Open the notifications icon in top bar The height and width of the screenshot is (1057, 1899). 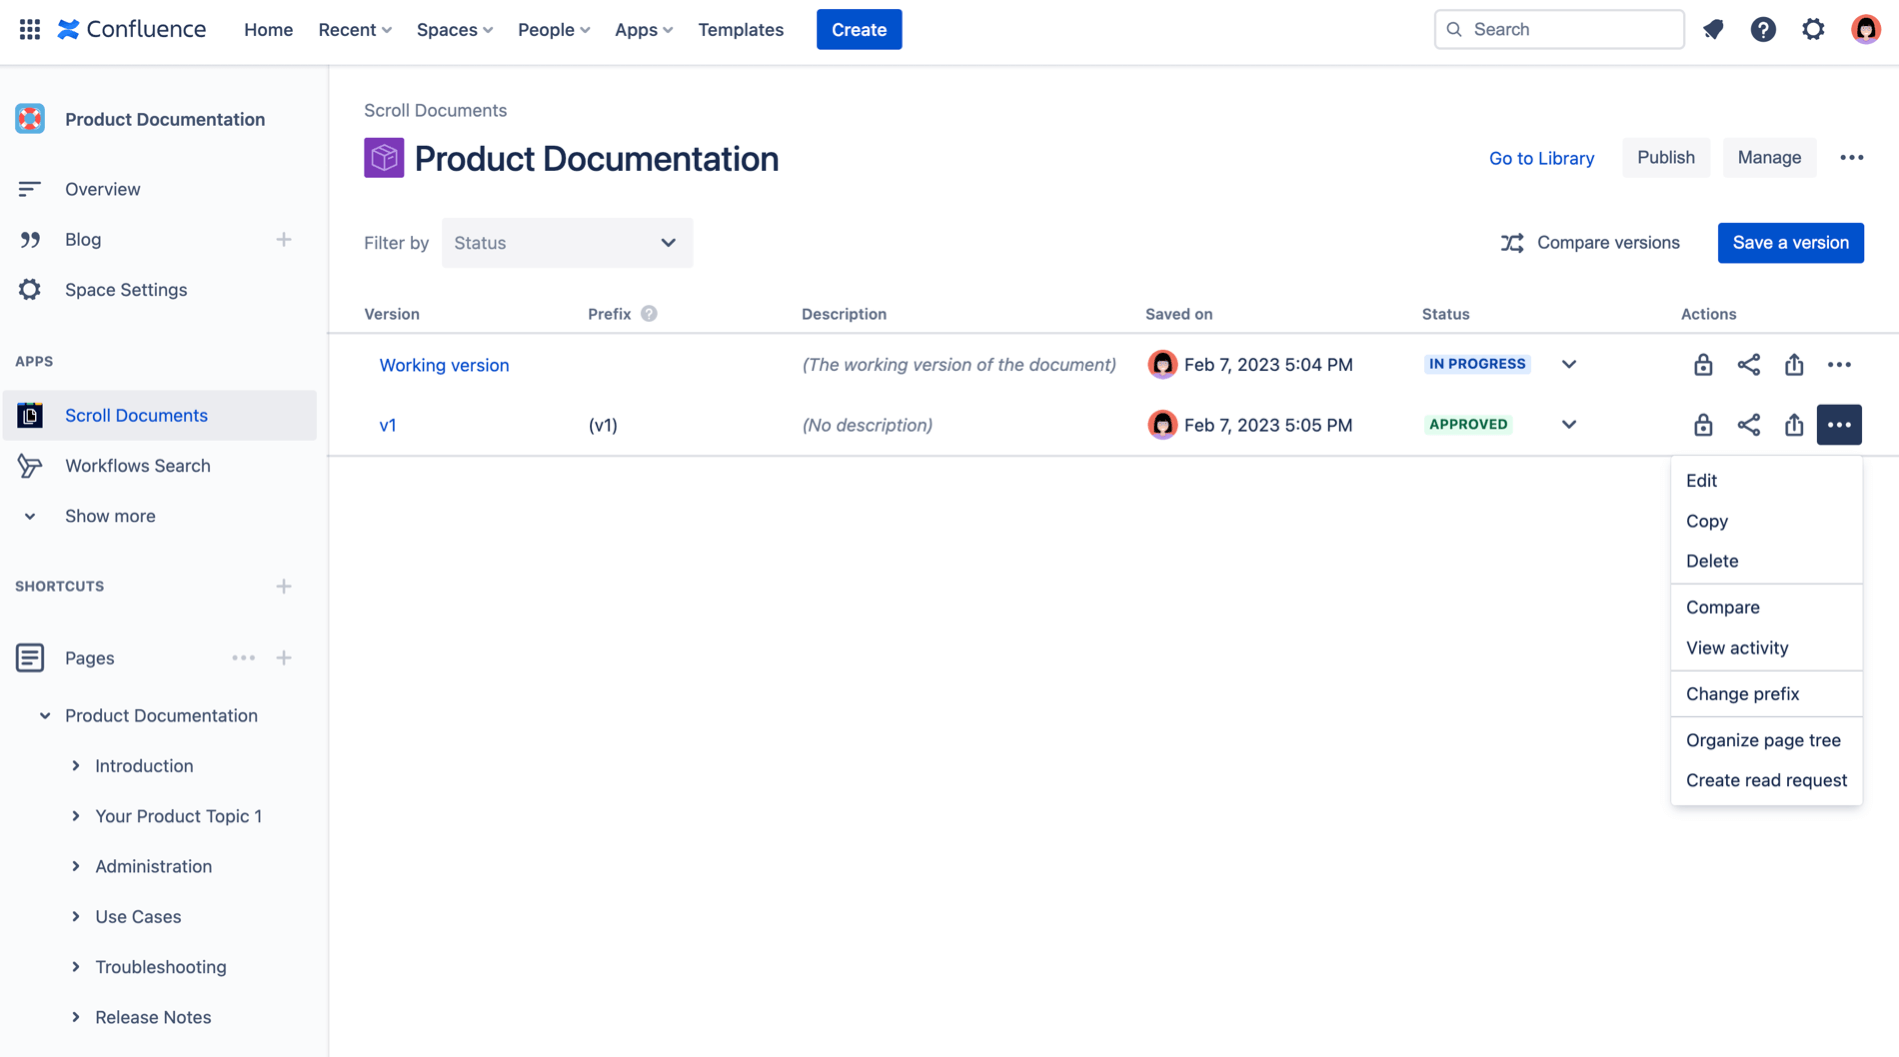tap(1713, 29)
